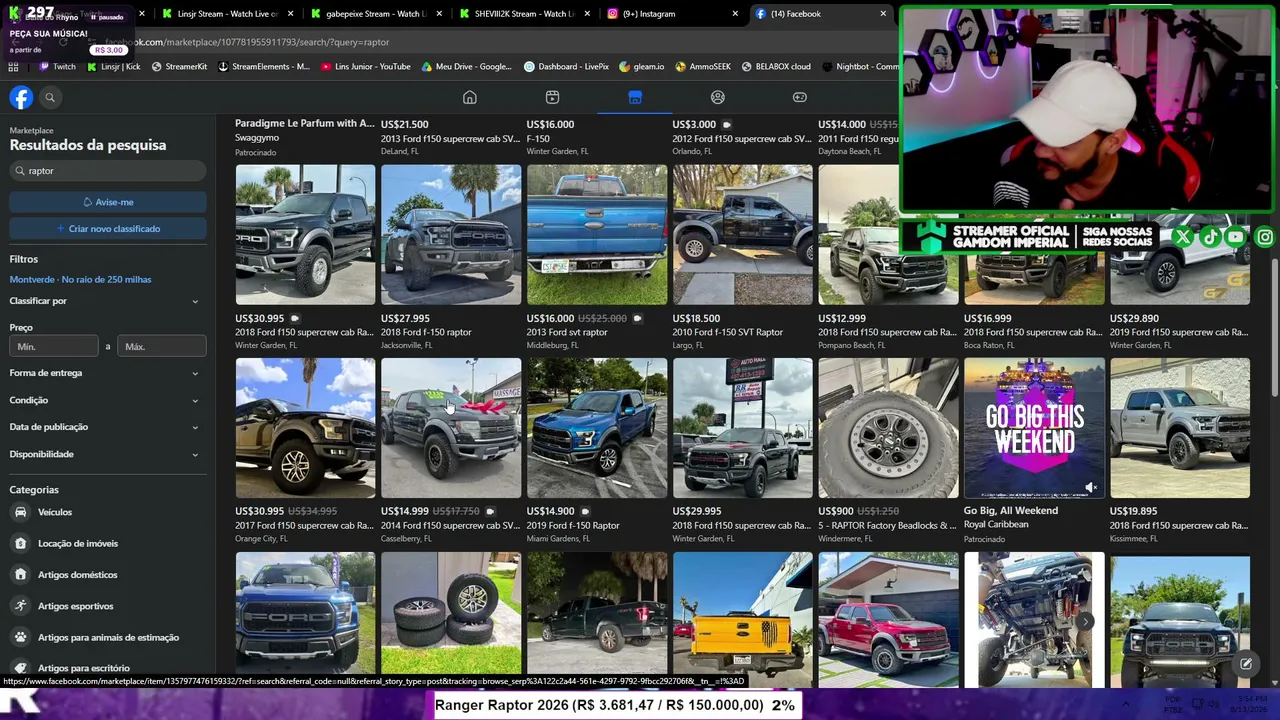Open the AmmoSEEK bookmark
Image resolution: width=1280 pixels, height=720 pixels.
click(703, 67)
